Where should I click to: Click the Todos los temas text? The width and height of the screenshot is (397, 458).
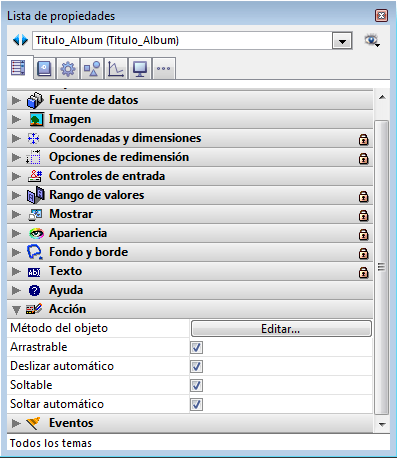51,443
